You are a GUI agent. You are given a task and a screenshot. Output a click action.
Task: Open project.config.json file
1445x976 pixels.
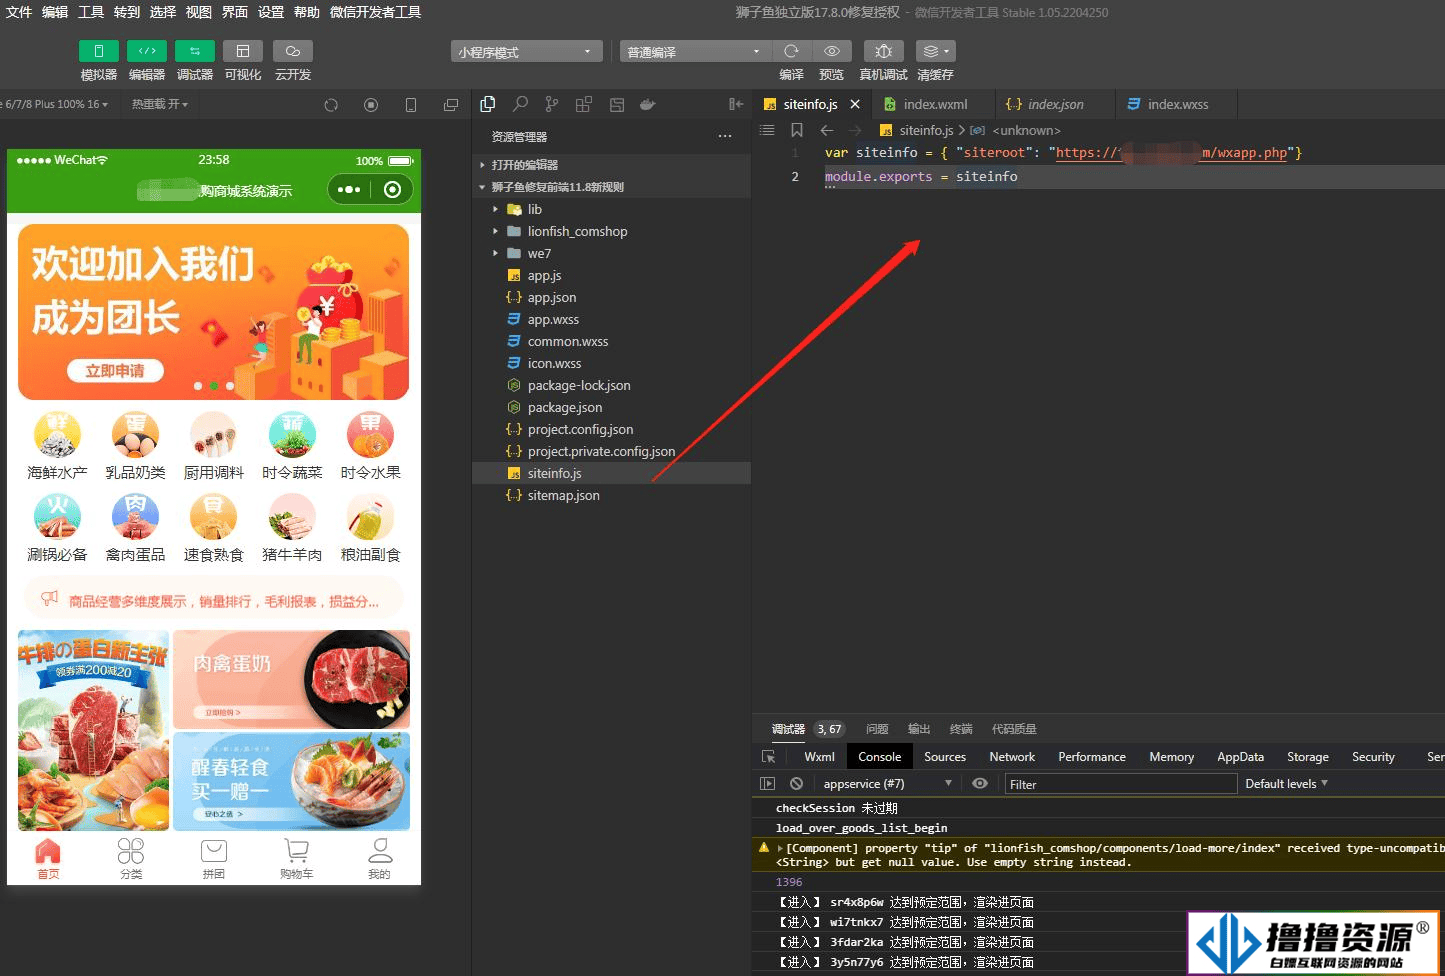tap(611, 429)
